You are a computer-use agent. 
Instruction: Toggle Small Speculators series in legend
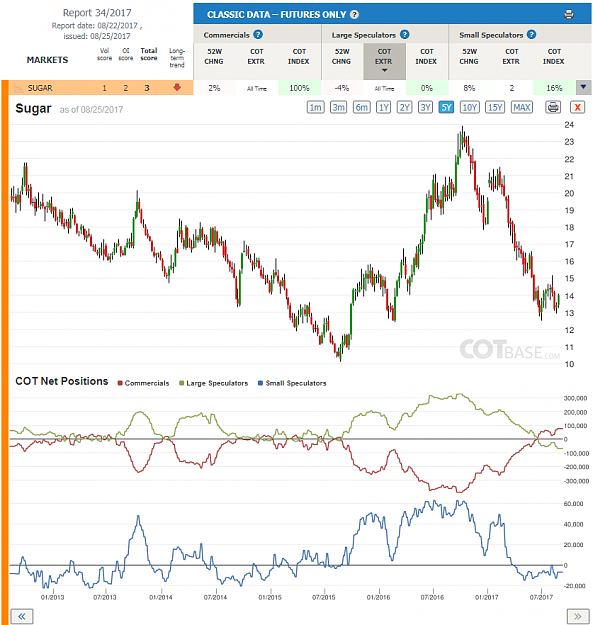(x=292, y=383)
